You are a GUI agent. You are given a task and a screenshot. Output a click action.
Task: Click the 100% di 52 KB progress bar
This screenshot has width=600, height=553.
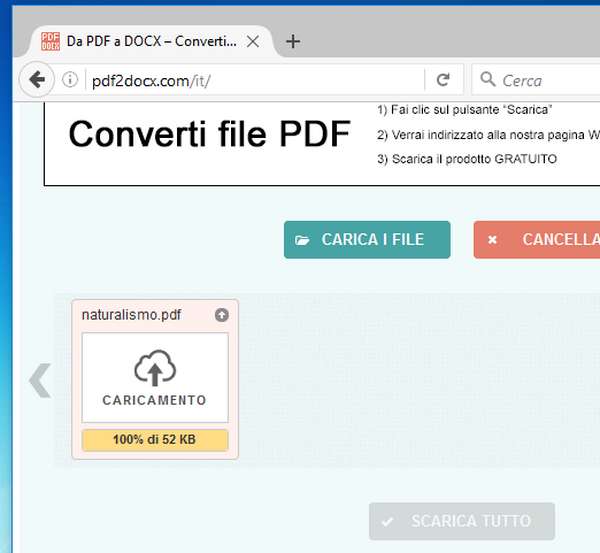tap(155, 440)
